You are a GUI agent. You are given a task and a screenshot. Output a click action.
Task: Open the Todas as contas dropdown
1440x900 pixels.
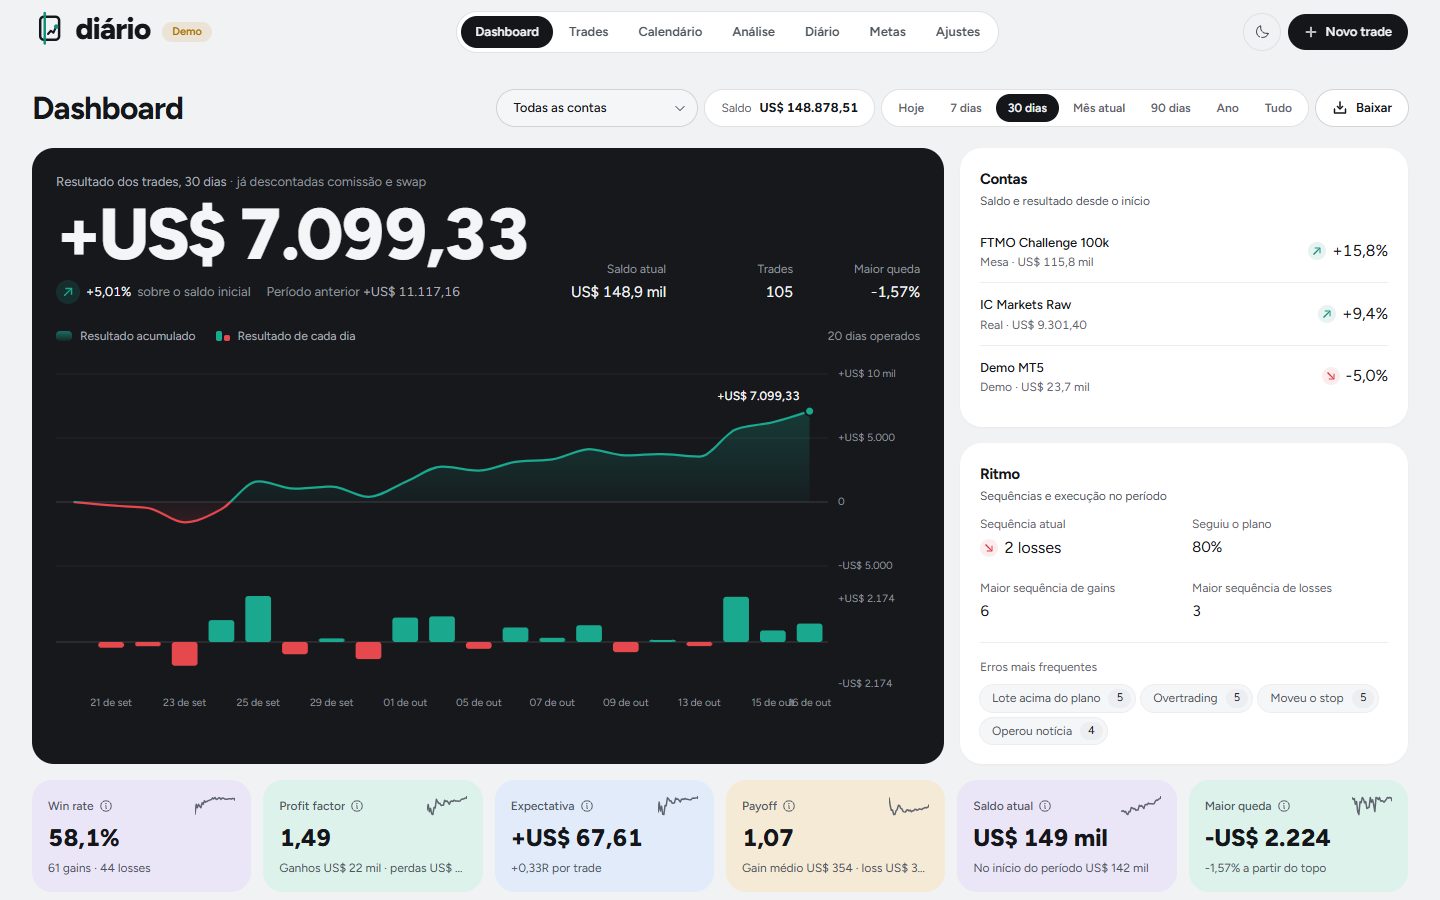click(x=597, y=108)
